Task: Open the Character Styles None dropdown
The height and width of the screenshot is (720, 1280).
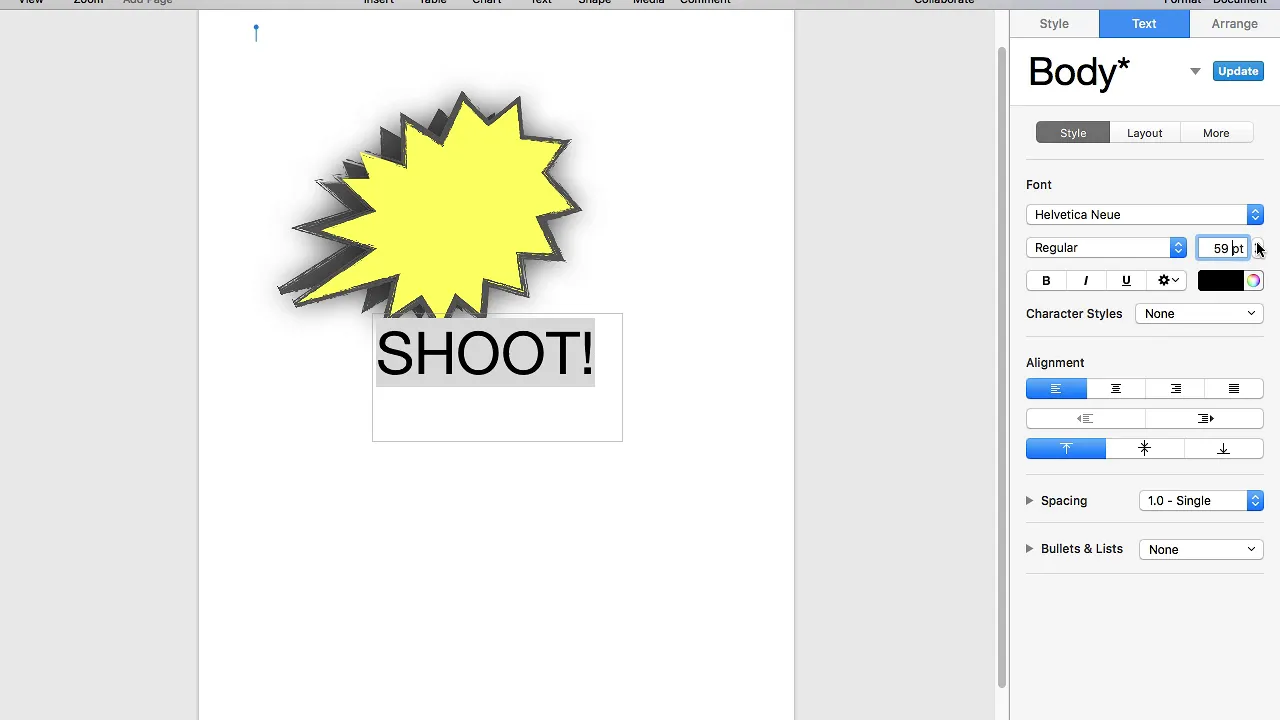Action: click(x=1200, y=314)
